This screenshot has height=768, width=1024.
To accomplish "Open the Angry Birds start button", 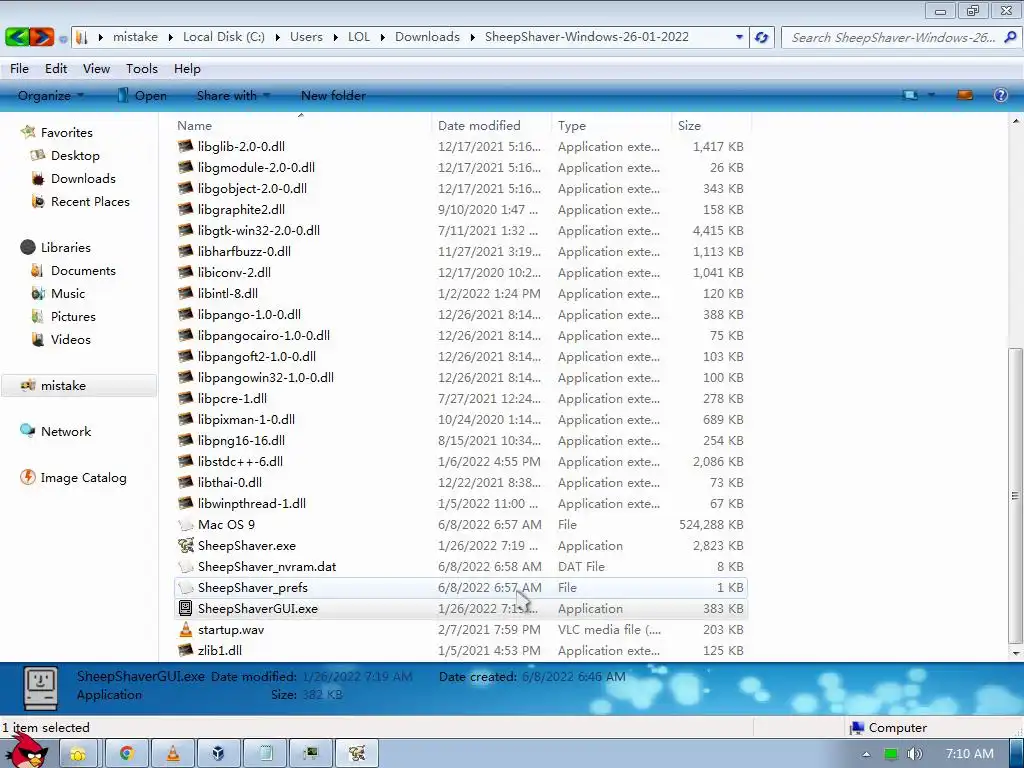I will click(27, 750).
